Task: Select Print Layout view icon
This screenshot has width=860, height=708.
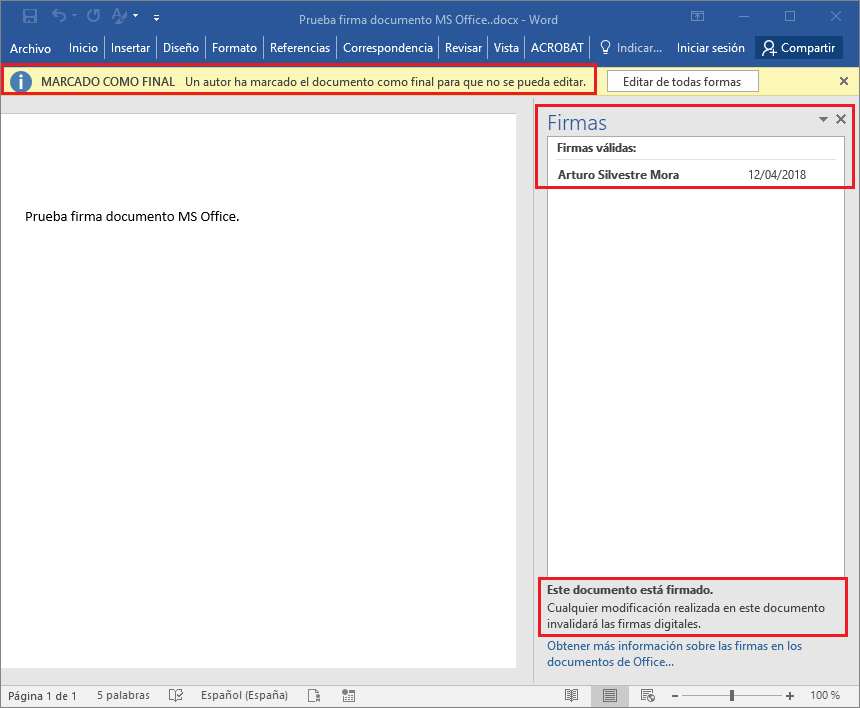Action: coord(609,695)
